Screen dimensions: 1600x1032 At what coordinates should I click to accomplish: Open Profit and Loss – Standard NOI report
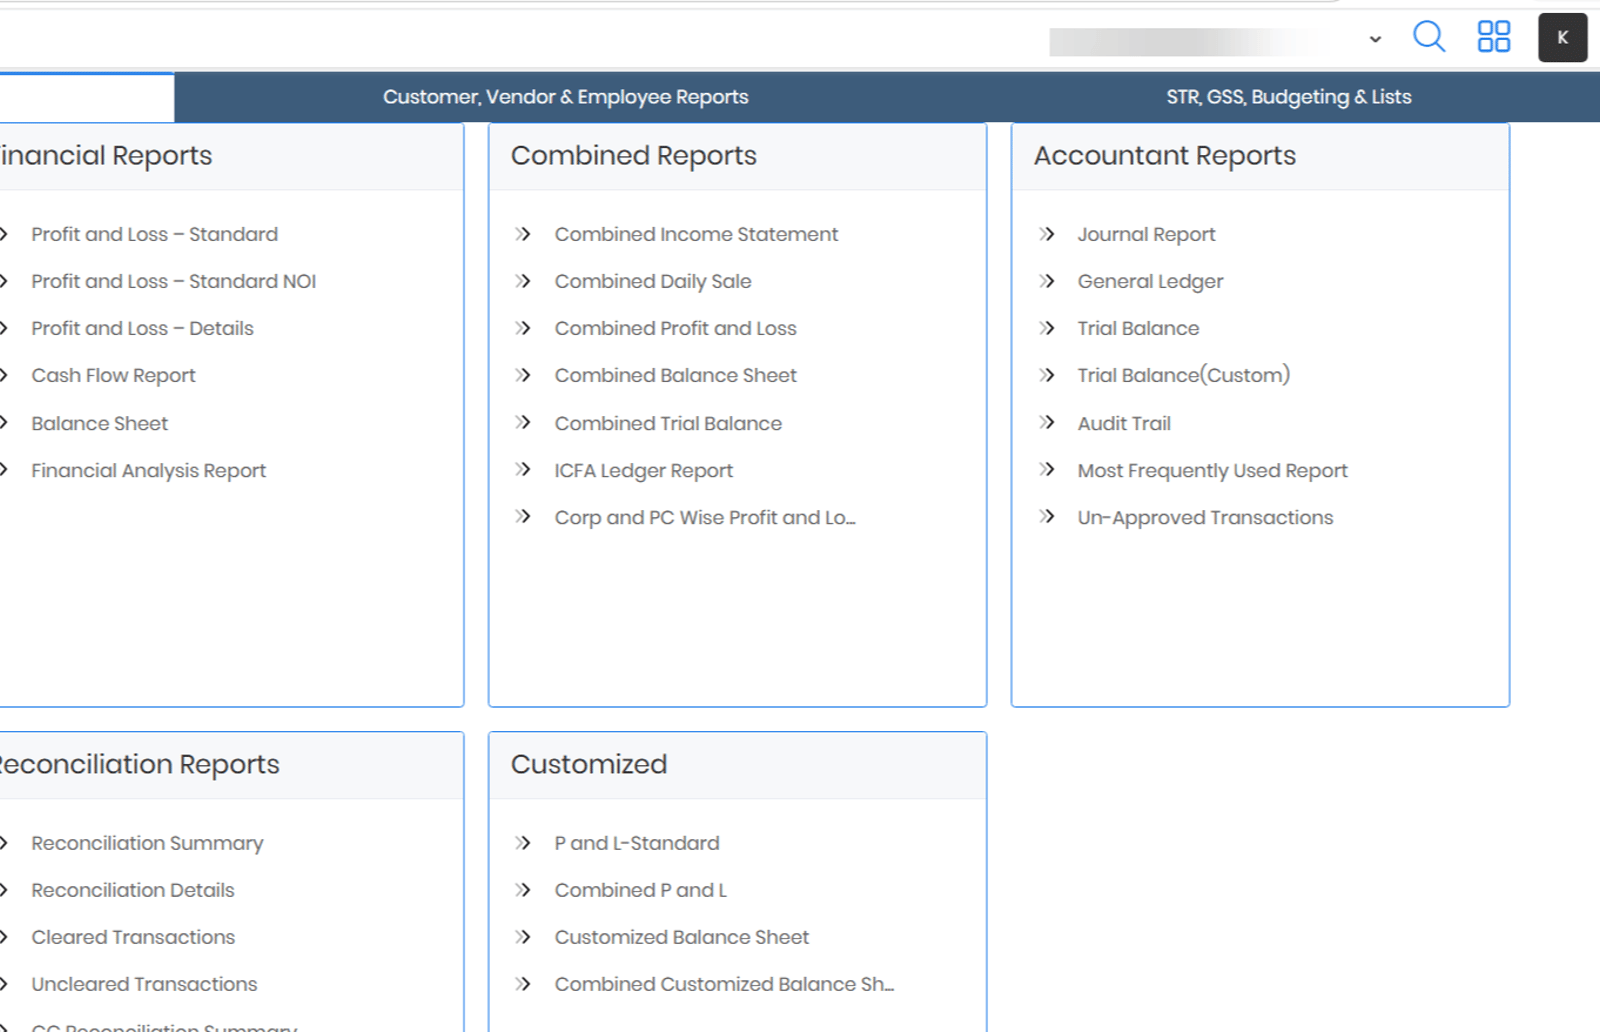174,281
